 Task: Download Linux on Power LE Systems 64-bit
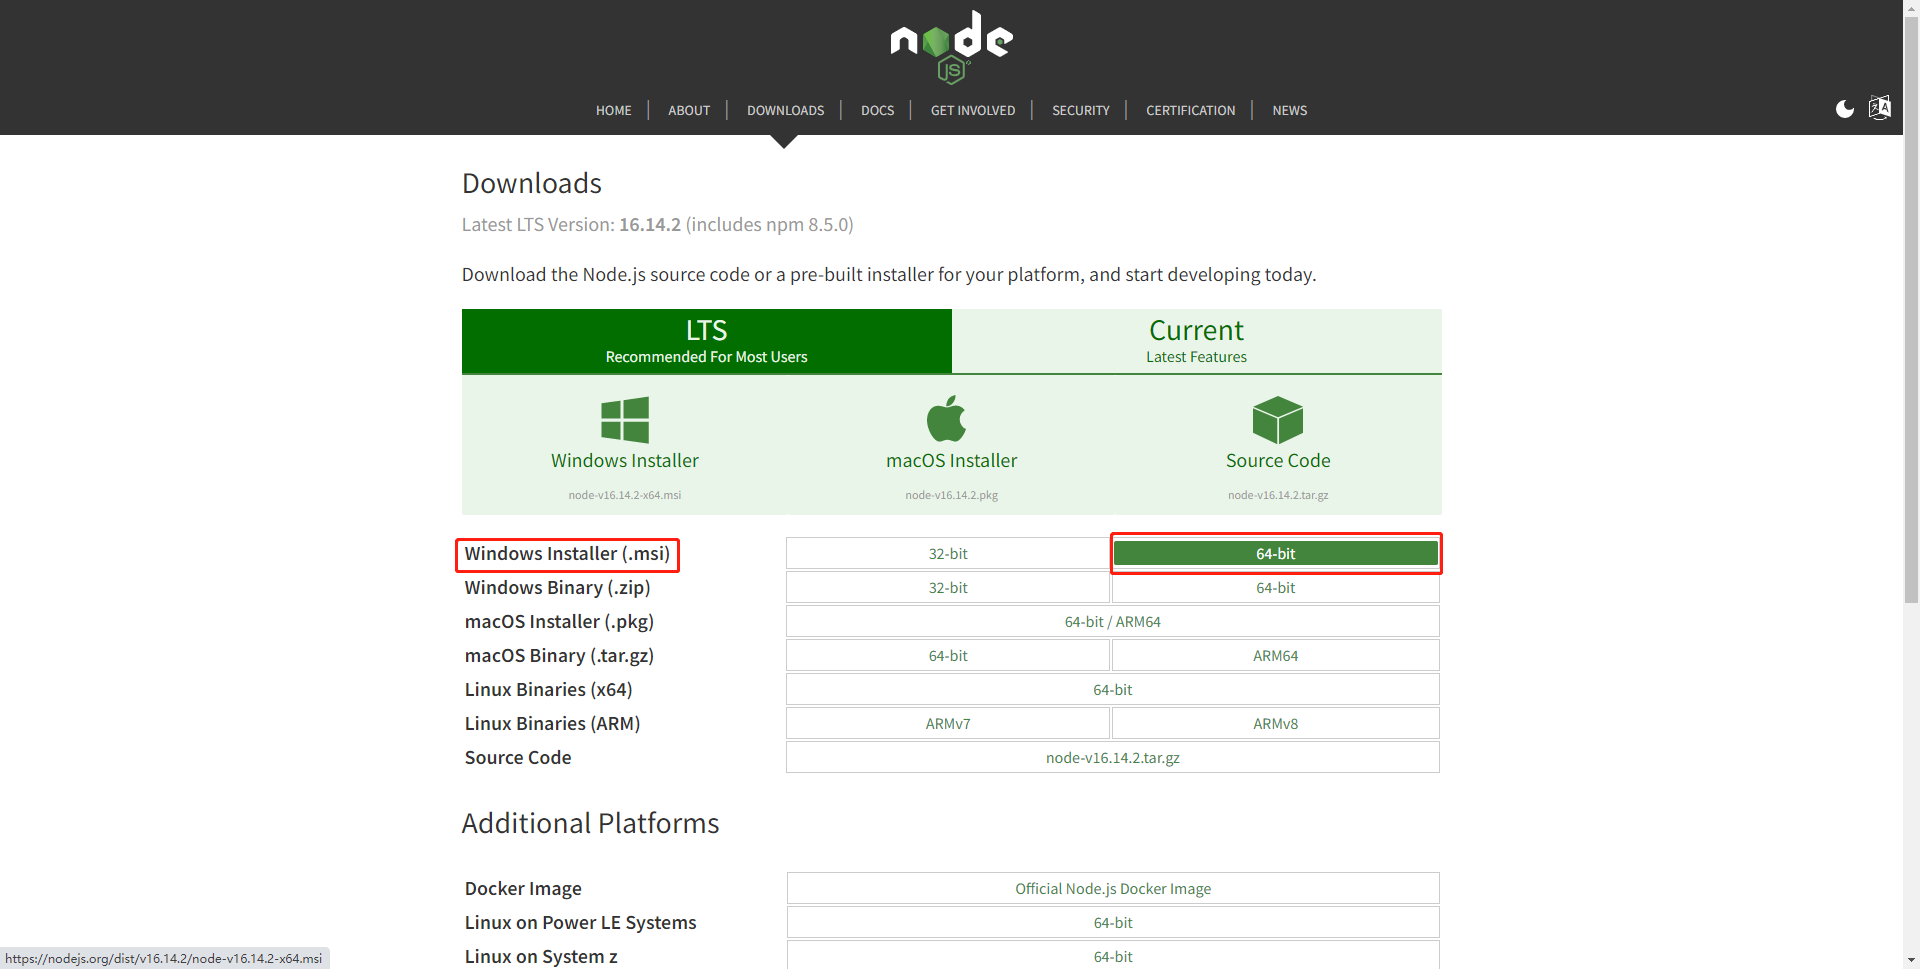[1113, 923]
